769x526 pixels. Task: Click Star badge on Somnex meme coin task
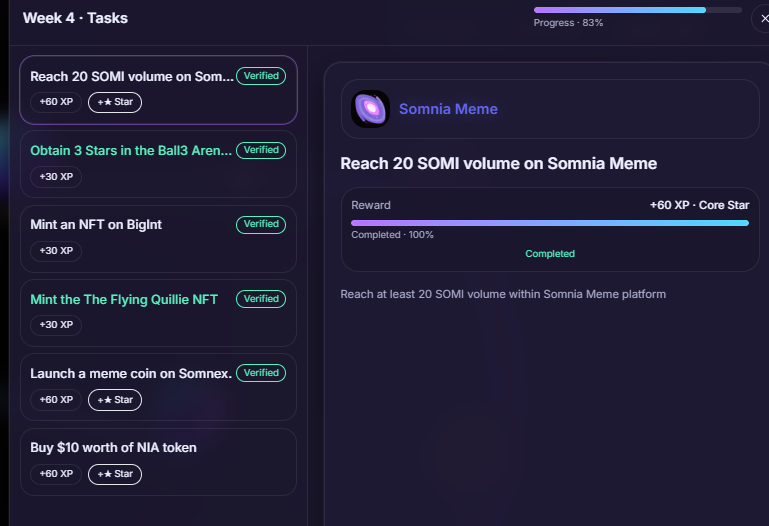tap(115, 400)
